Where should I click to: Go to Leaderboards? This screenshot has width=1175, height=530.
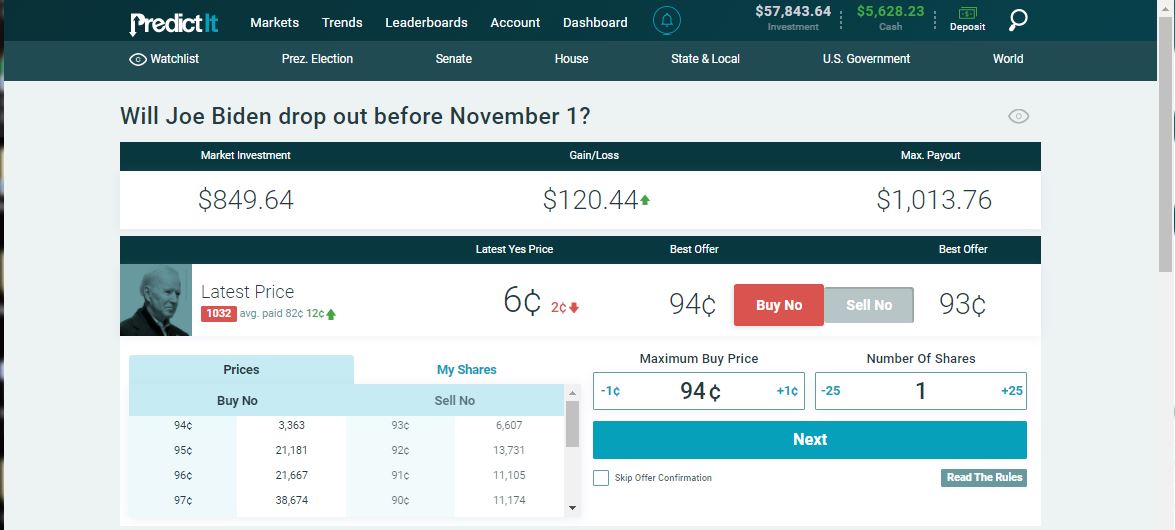[x=426, y=22]
